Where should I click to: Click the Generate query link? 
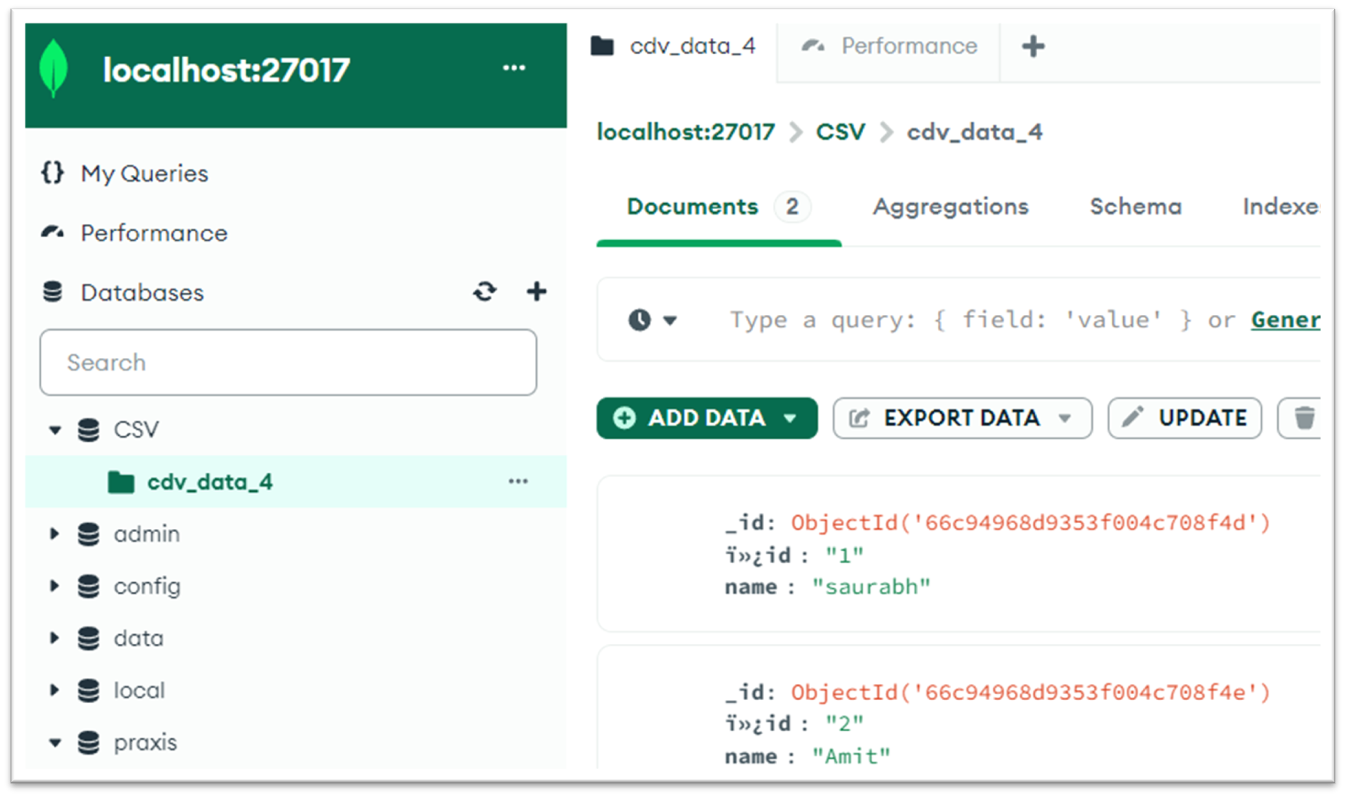pos(1285,320)
